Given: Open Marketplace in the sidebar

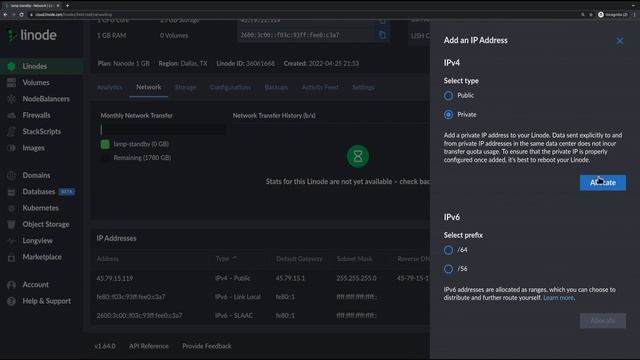Looking at the screenshot, I should coord(41,257).
